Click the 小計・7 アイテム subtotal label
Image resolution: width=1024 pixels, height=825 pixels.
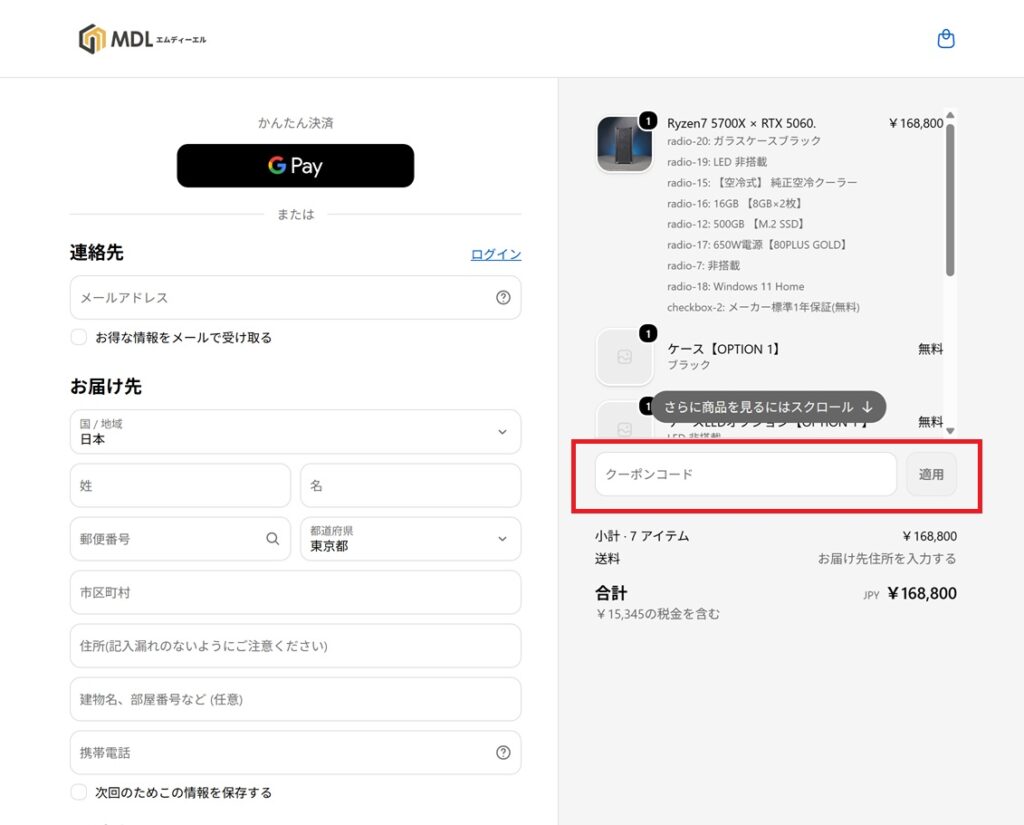coord(642,536)
